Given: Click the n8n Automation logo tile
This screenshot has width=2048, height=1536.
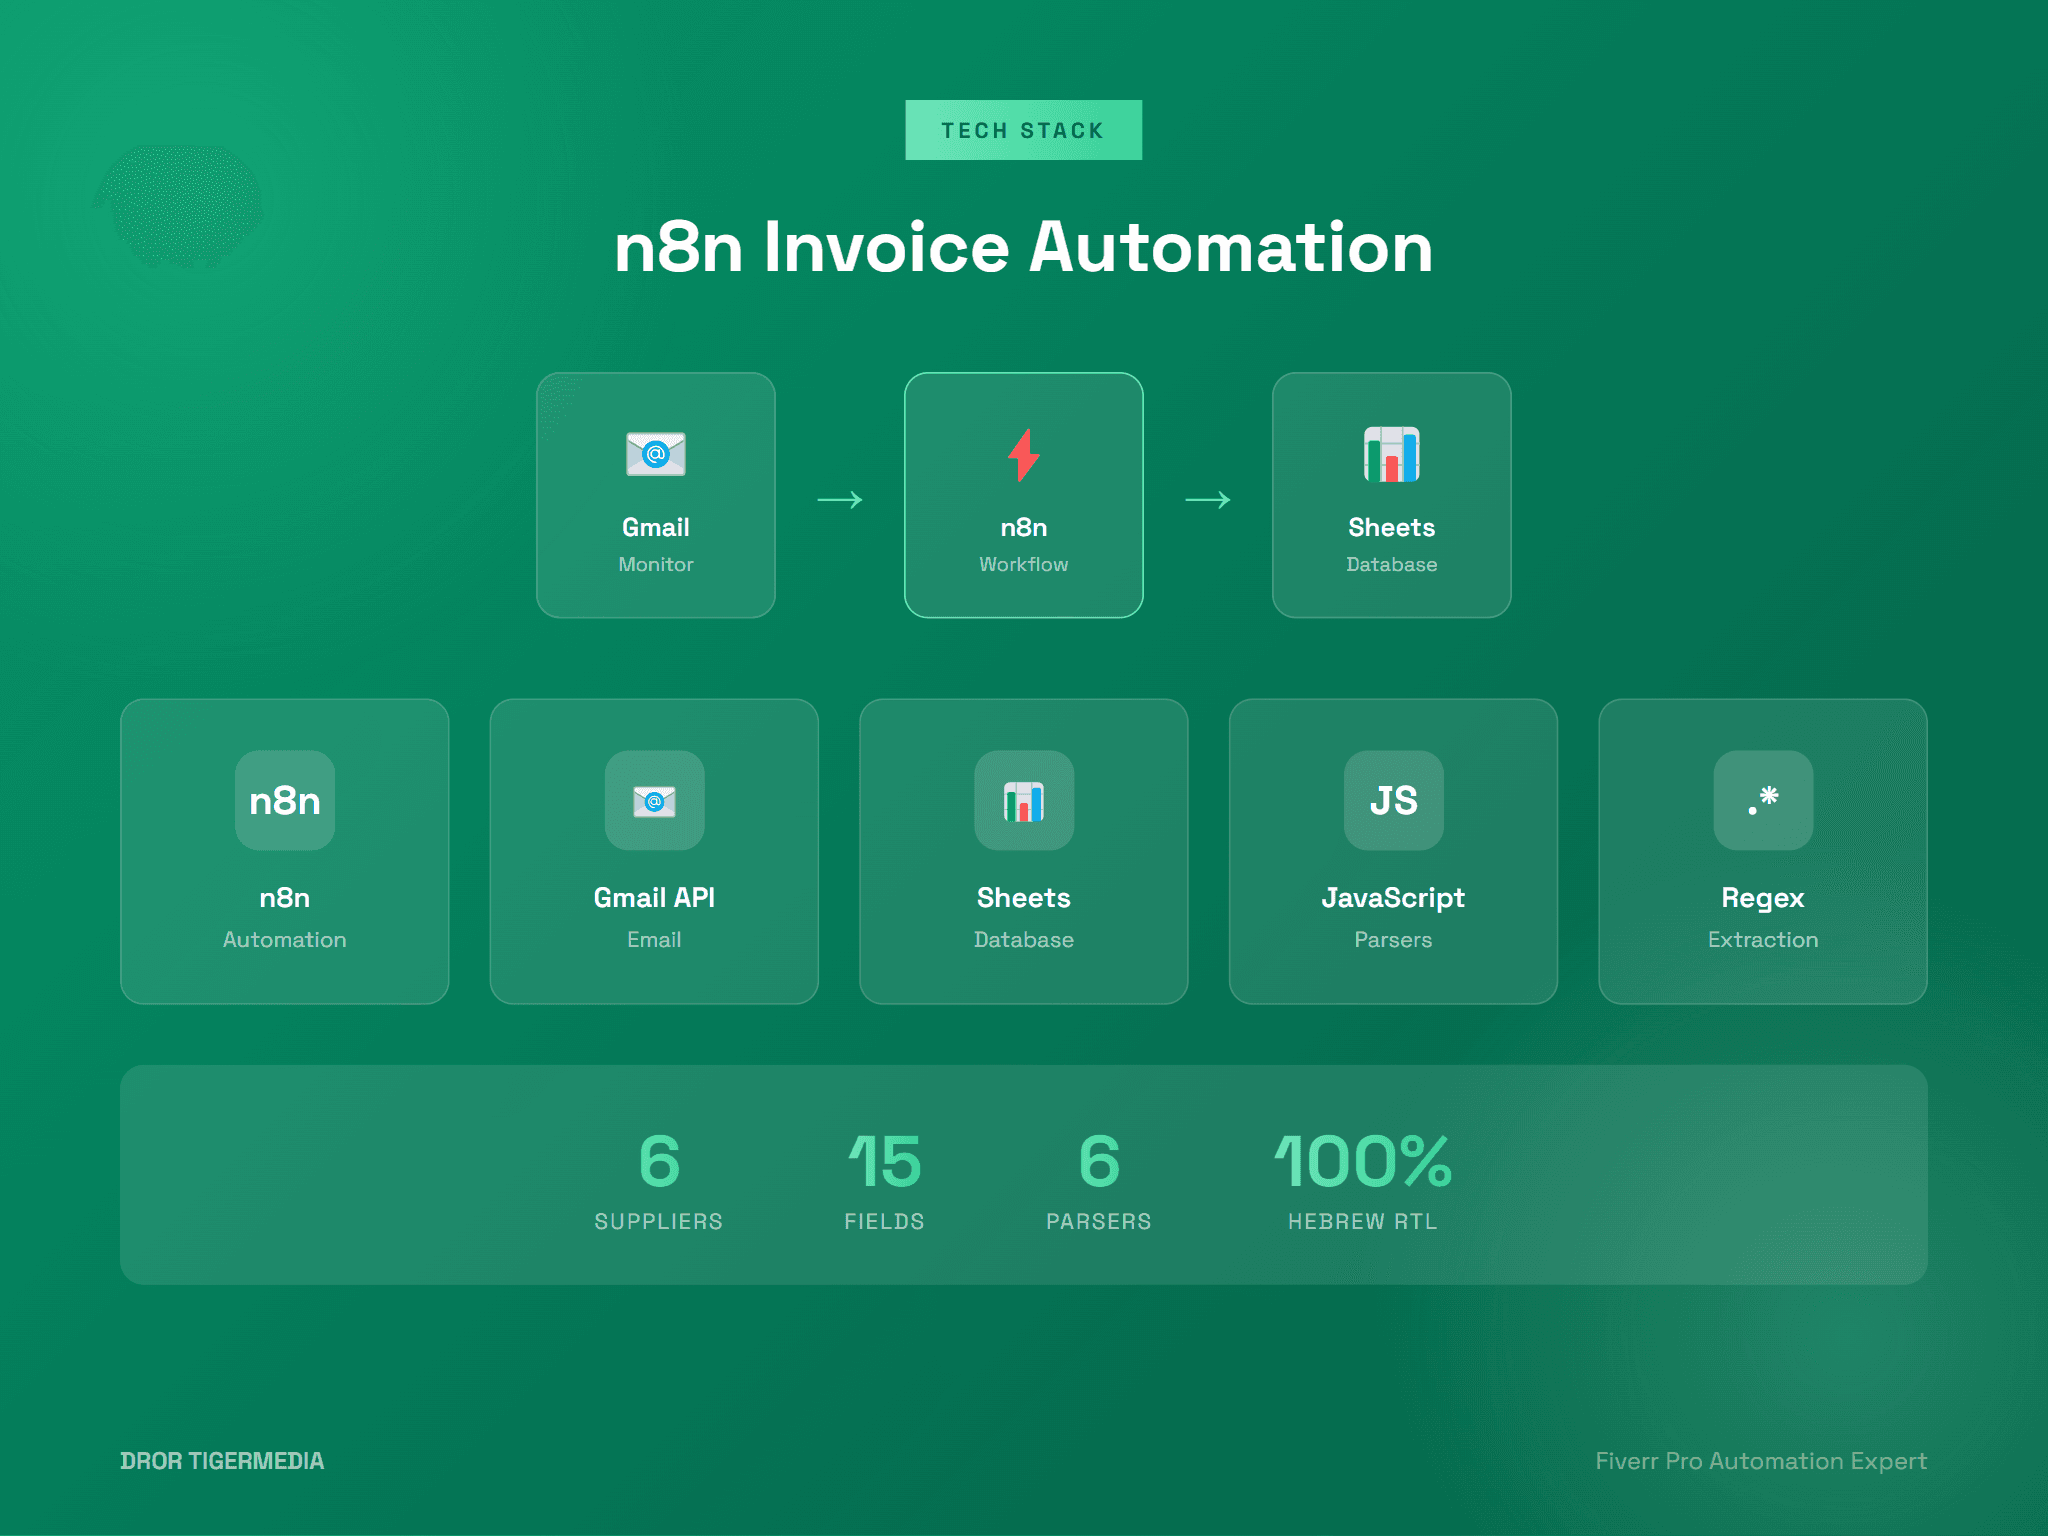Looking at the screenshot, I should [x=284, y=800].
